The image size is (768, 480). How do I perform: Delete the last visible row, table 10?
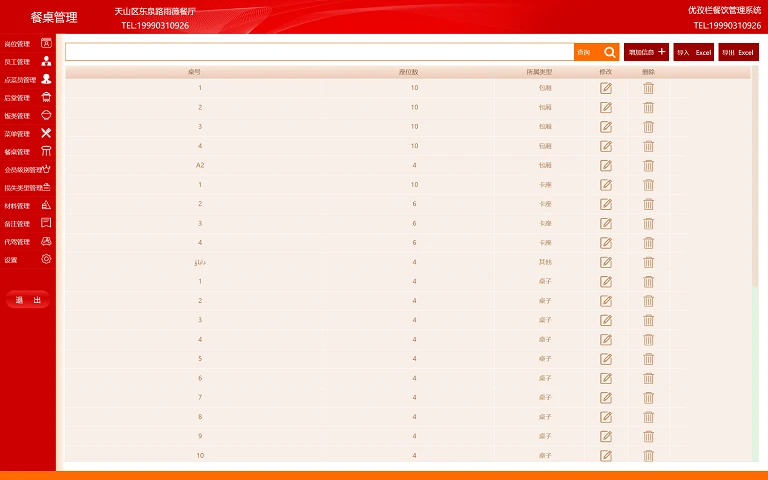[648, 456]
